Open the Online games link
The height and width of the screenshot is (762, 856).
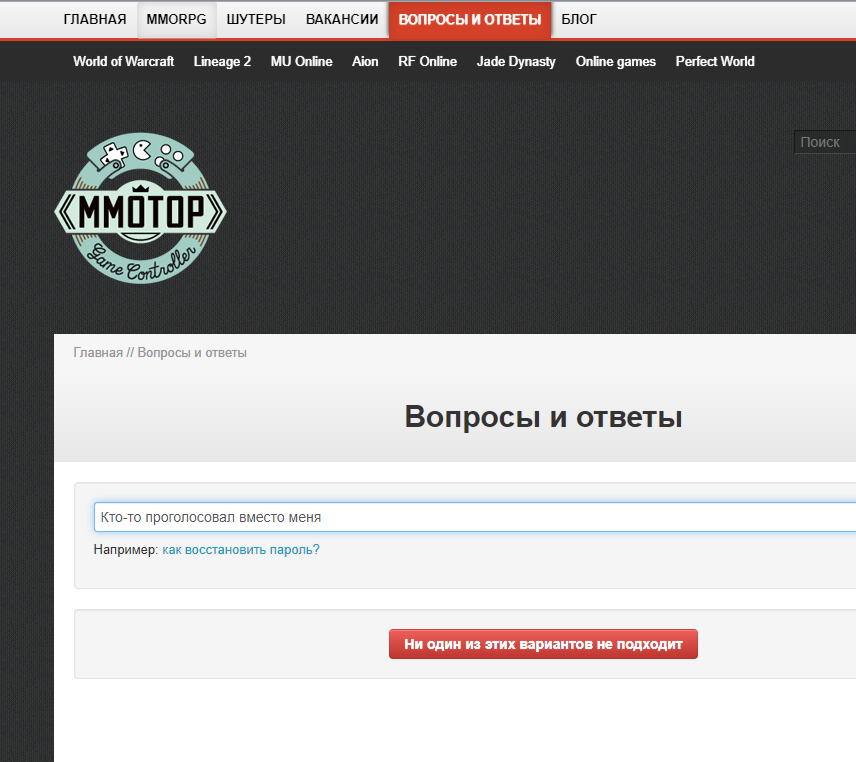tap(616, 61)
